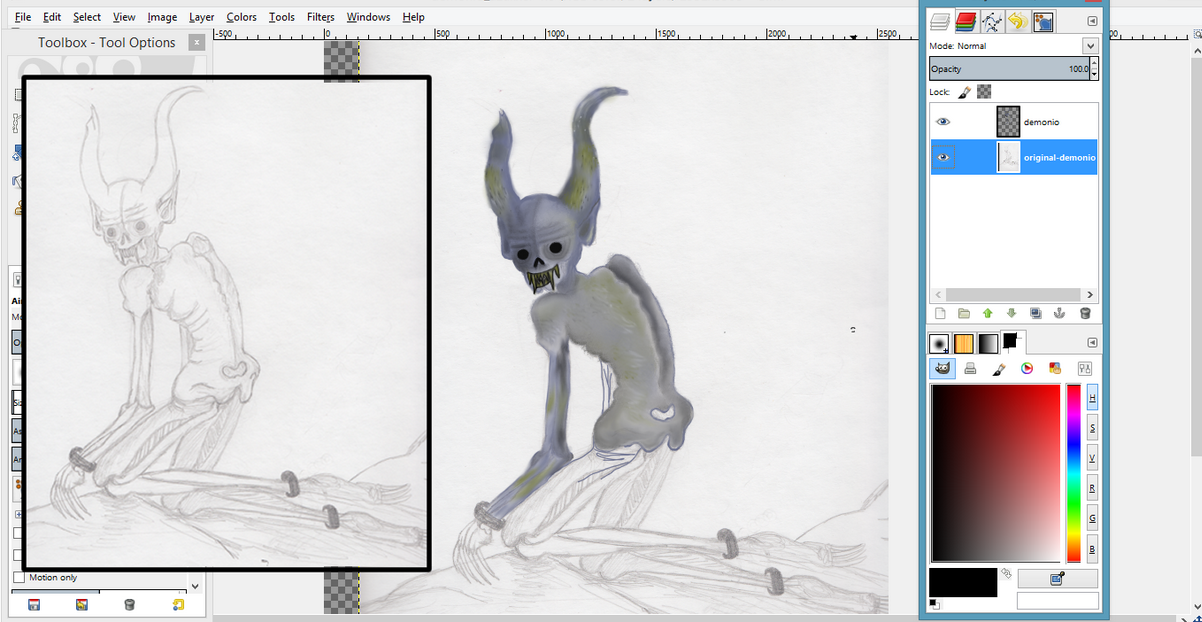
Task: Switch to the Paths tab
Action: click(991, 20)
